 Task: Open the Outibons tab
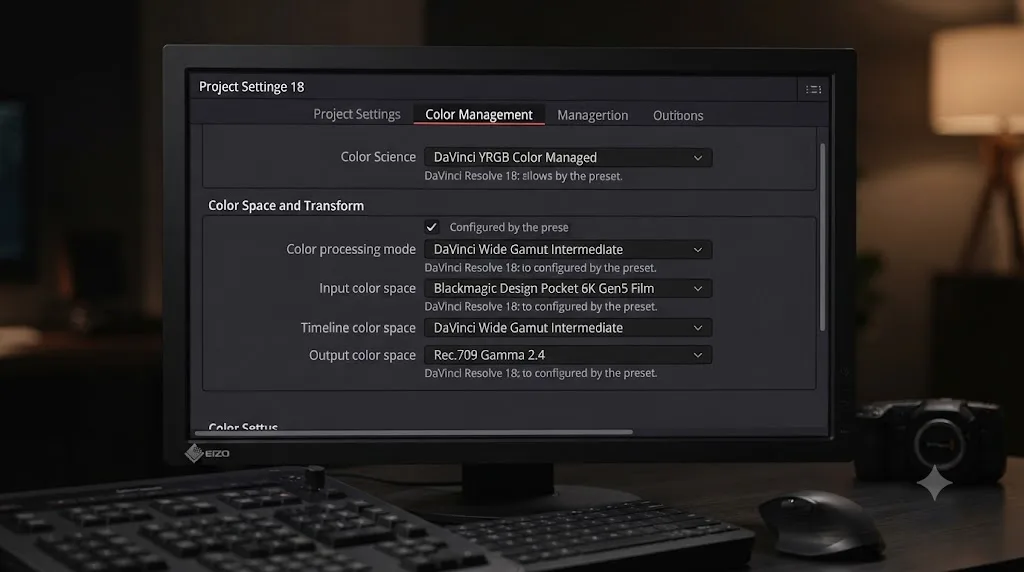[678, 116]
